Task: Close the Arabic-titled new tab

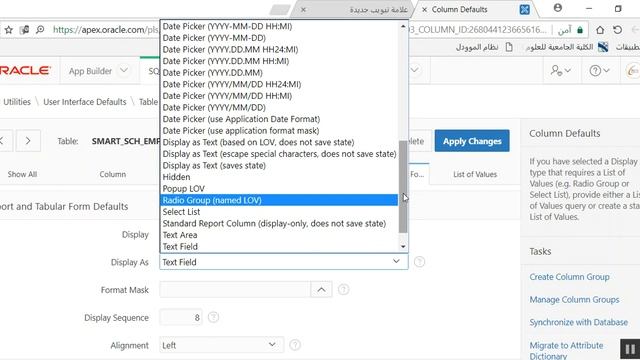Action: [x=303, y=9]
